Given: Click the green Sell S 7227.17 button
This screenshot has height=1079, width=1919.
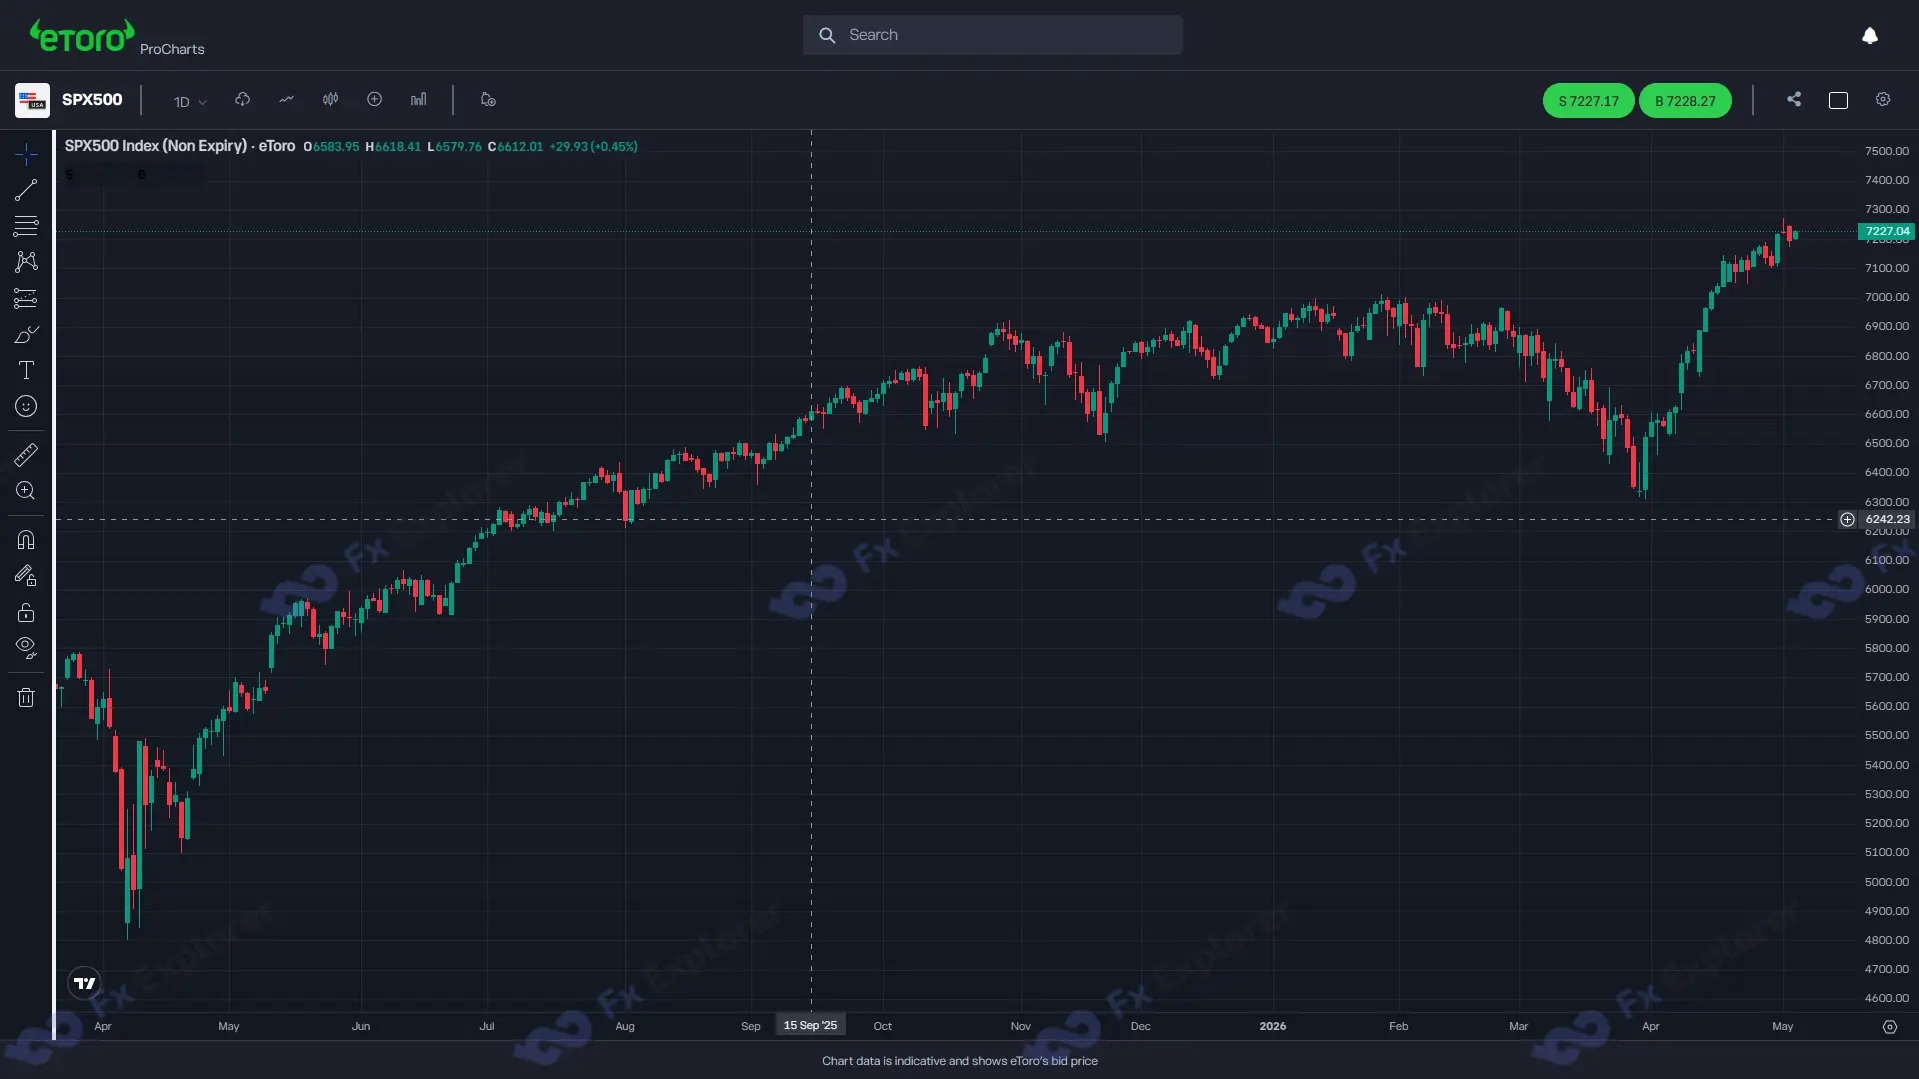Looking at the screenshot, I should (1588, 101).
